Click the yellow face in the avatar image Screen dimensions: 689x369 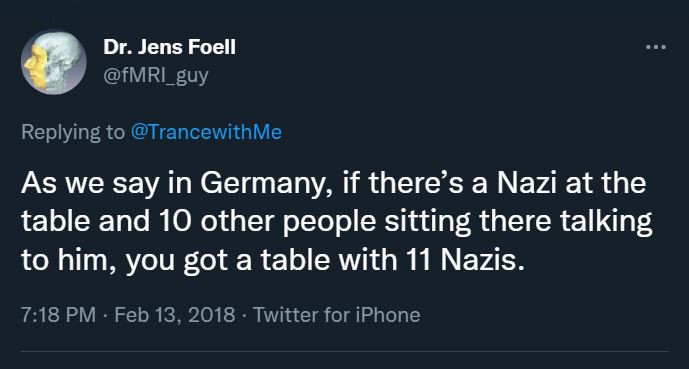coord(36,69)
